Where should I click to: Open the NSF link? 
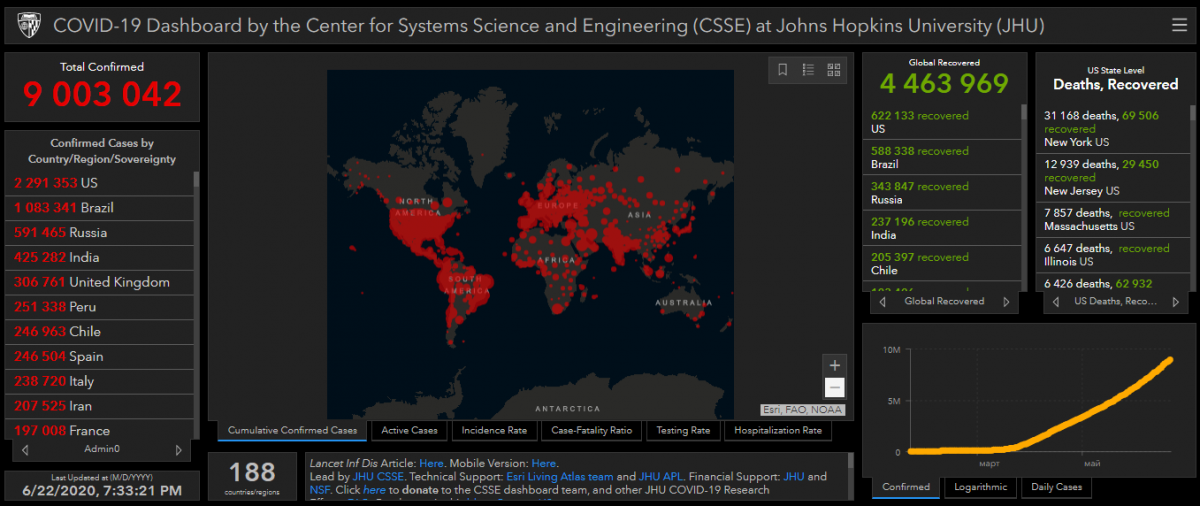coord(322,490)
